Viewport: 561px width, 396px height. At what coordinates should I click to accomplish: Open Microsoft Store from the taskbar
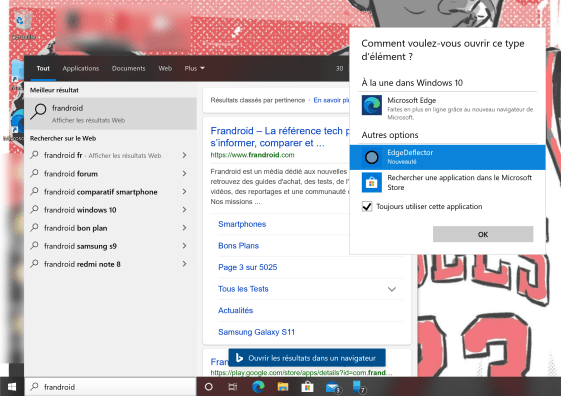click(307, 387)
